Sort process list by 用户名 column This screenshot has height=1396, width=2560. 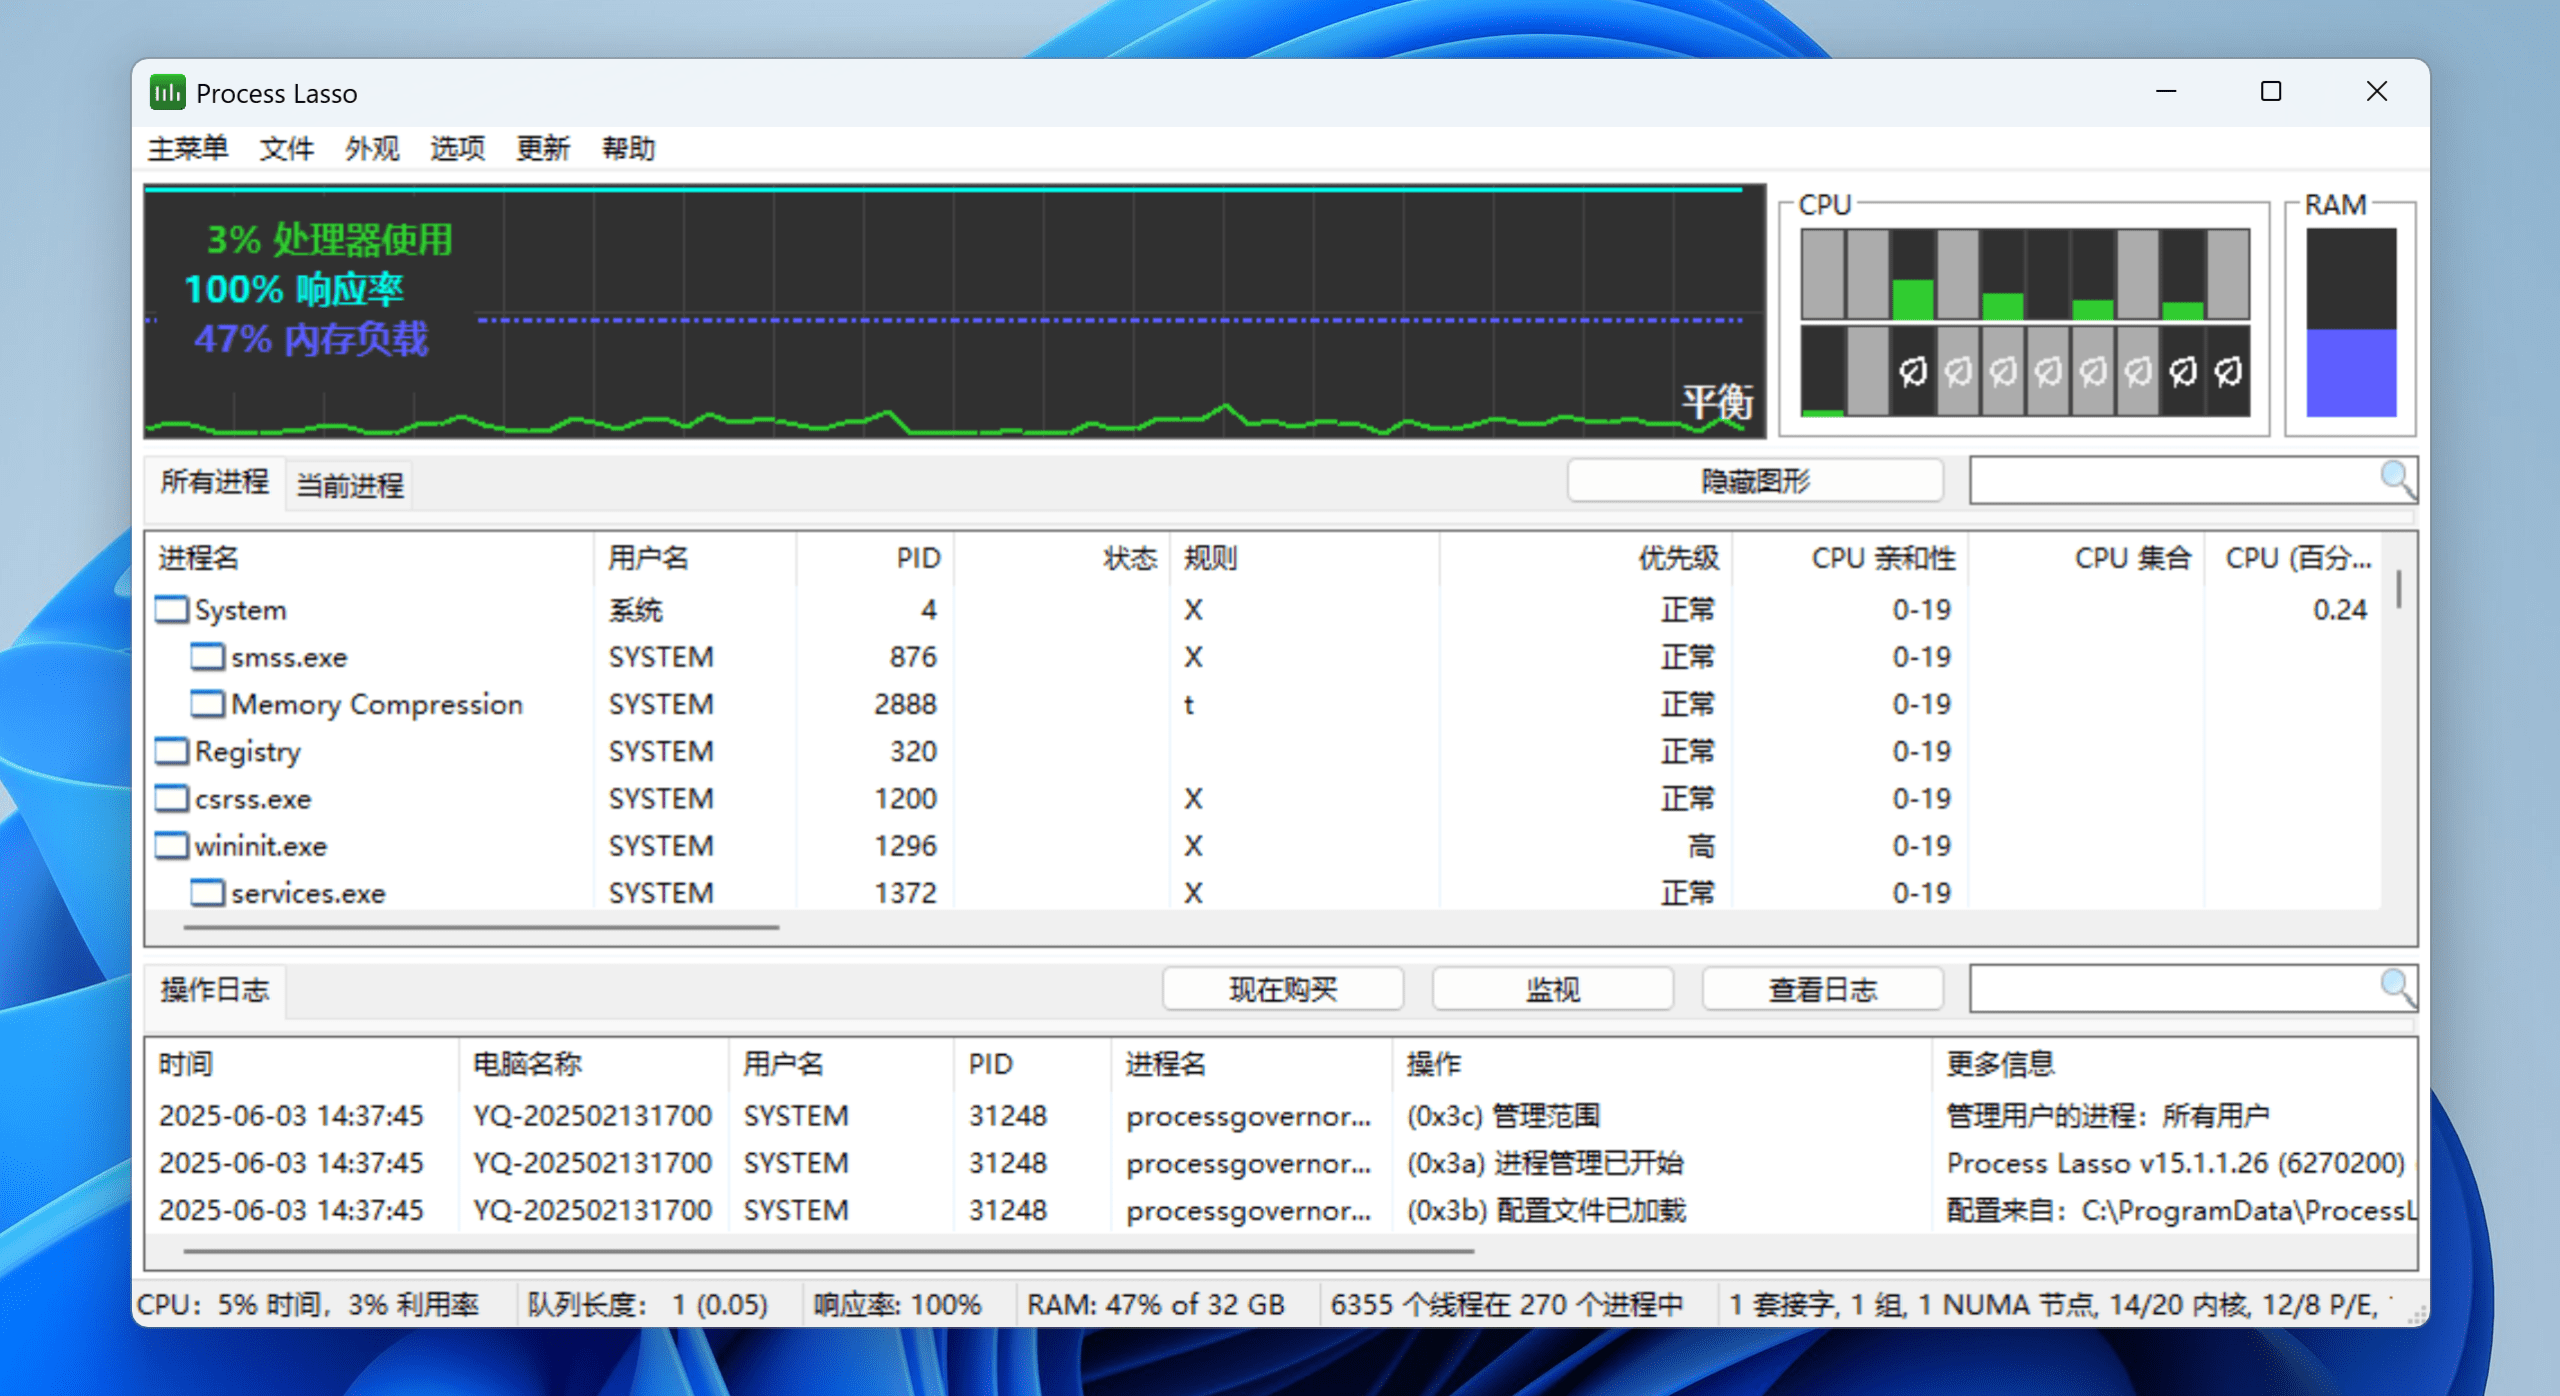pyautogui.click(x=695, y=558)
